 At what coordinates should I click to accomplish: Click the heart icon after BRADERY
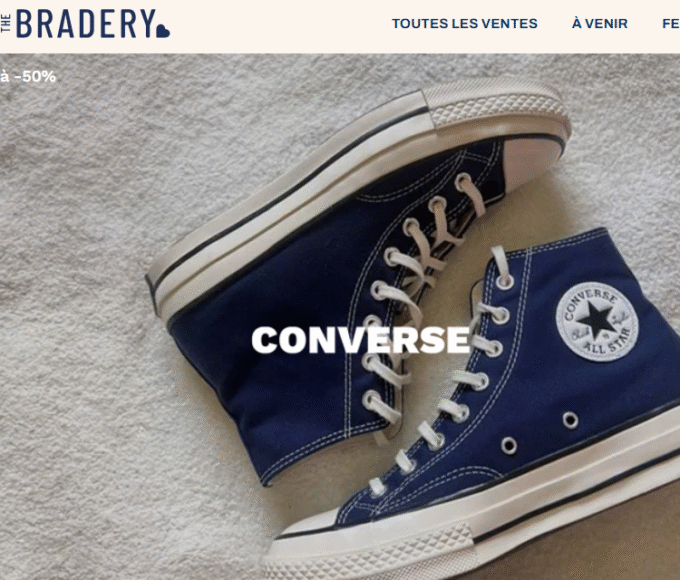point(163,31)
